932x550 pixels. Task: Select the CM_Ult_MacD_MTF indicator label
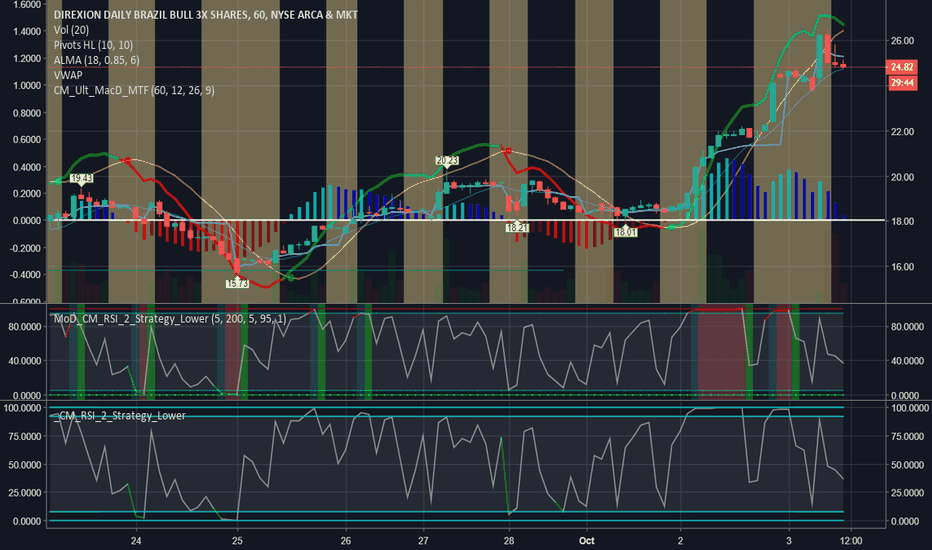coord(134,90)
